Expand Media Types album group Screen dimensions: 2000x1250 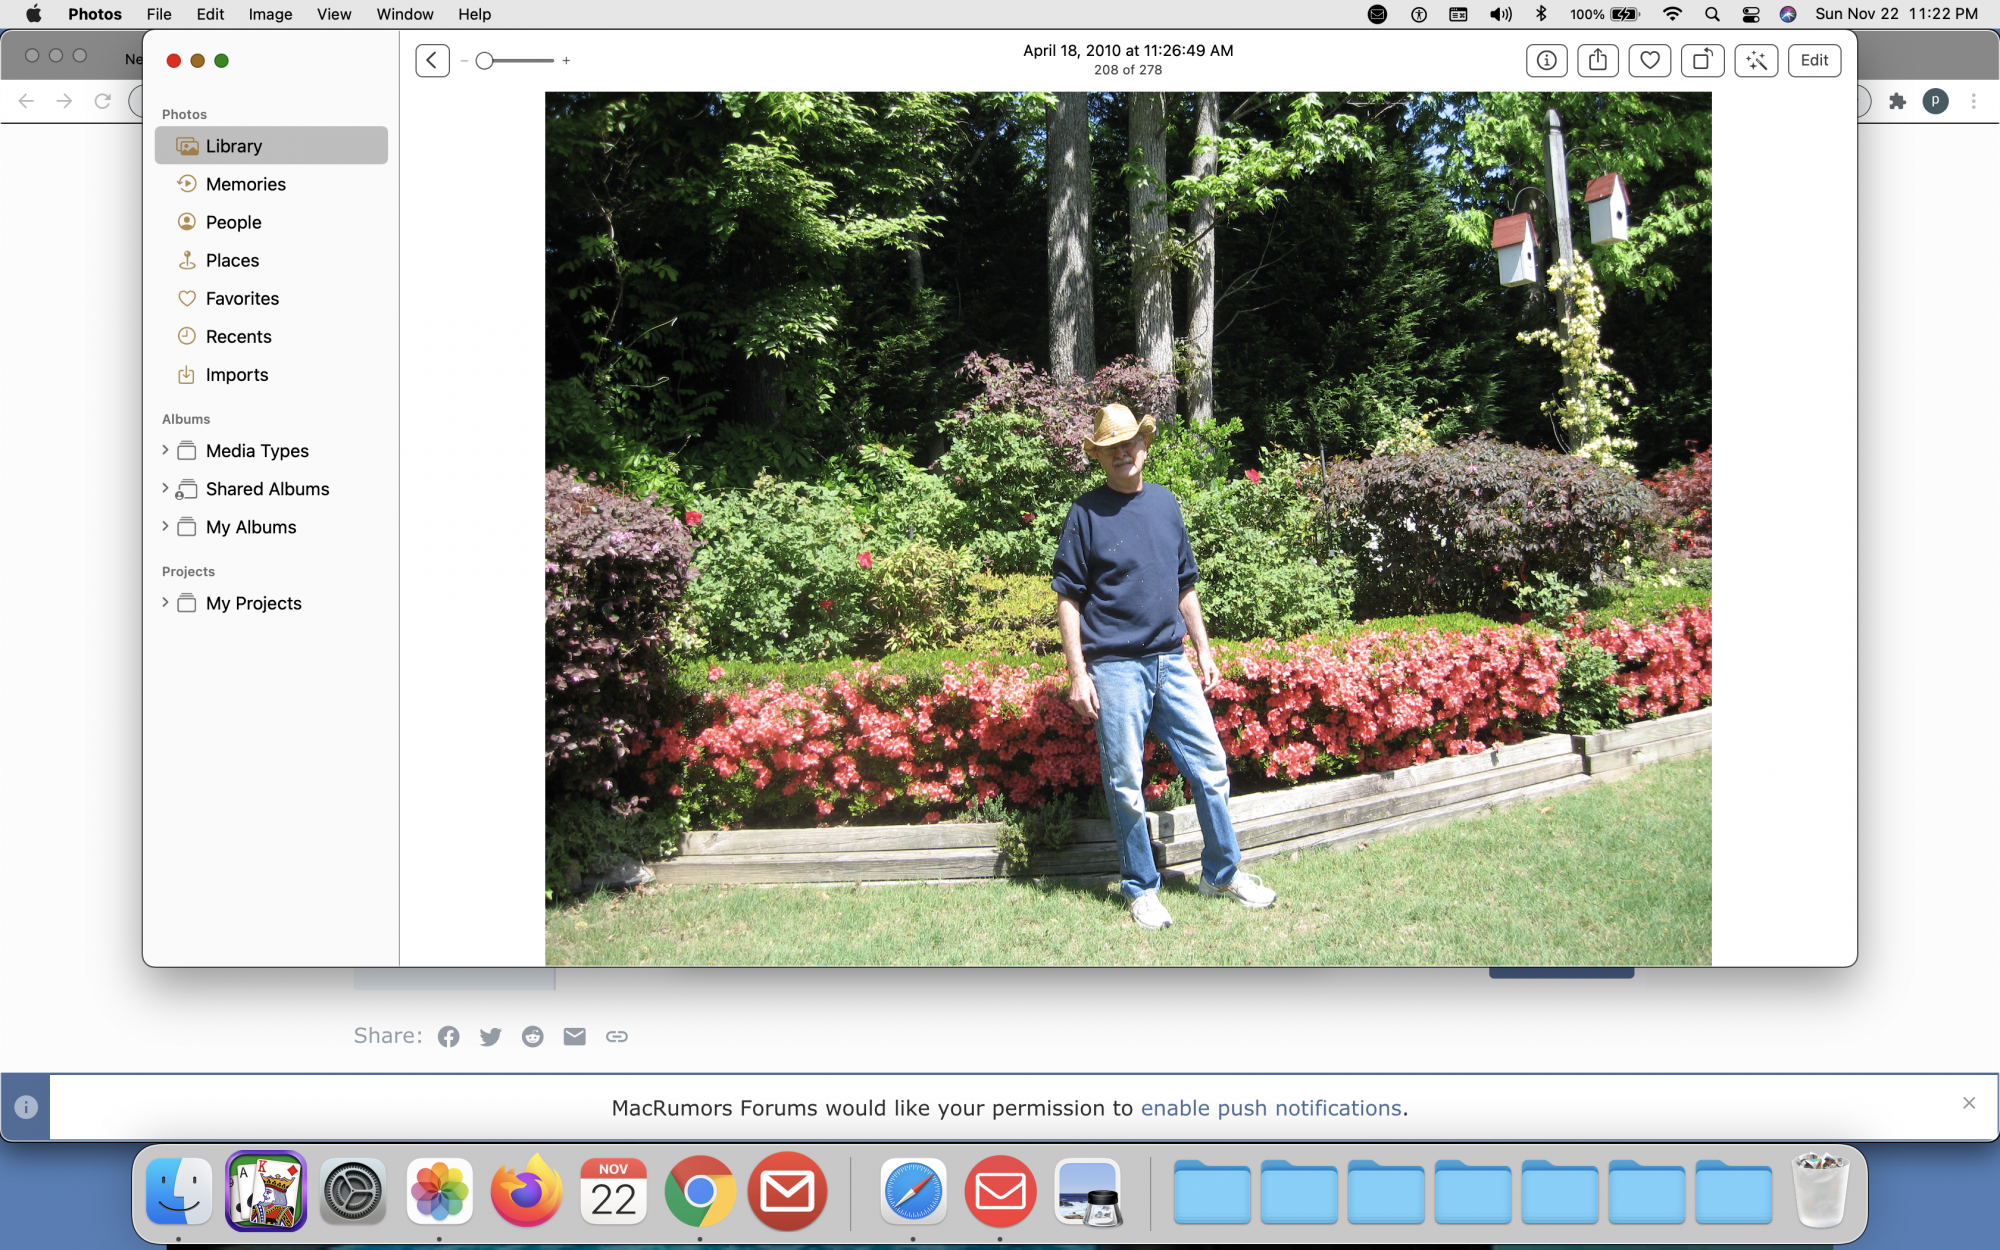165,451
